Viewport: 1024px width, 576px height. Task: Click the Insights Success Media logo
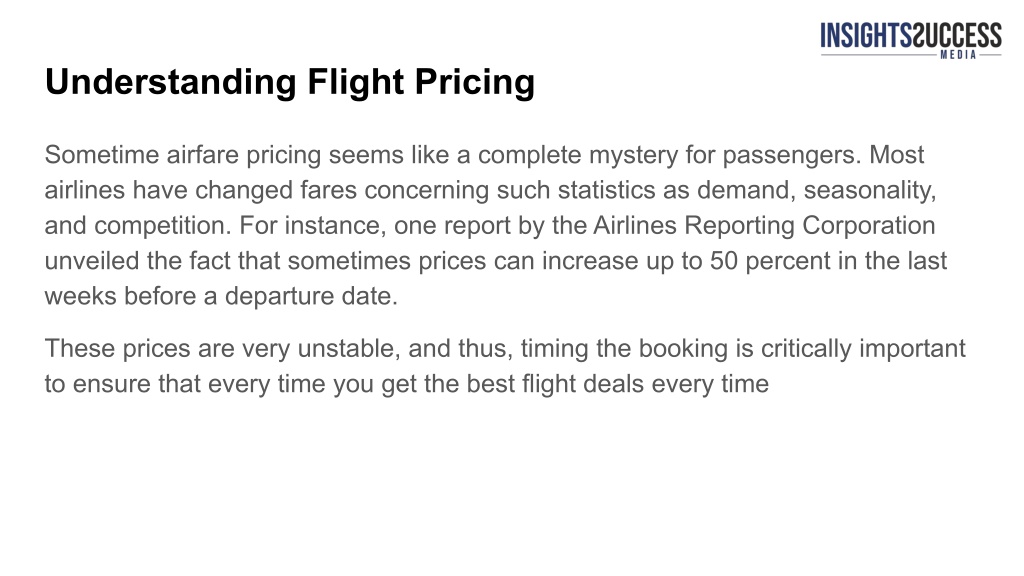911,40
